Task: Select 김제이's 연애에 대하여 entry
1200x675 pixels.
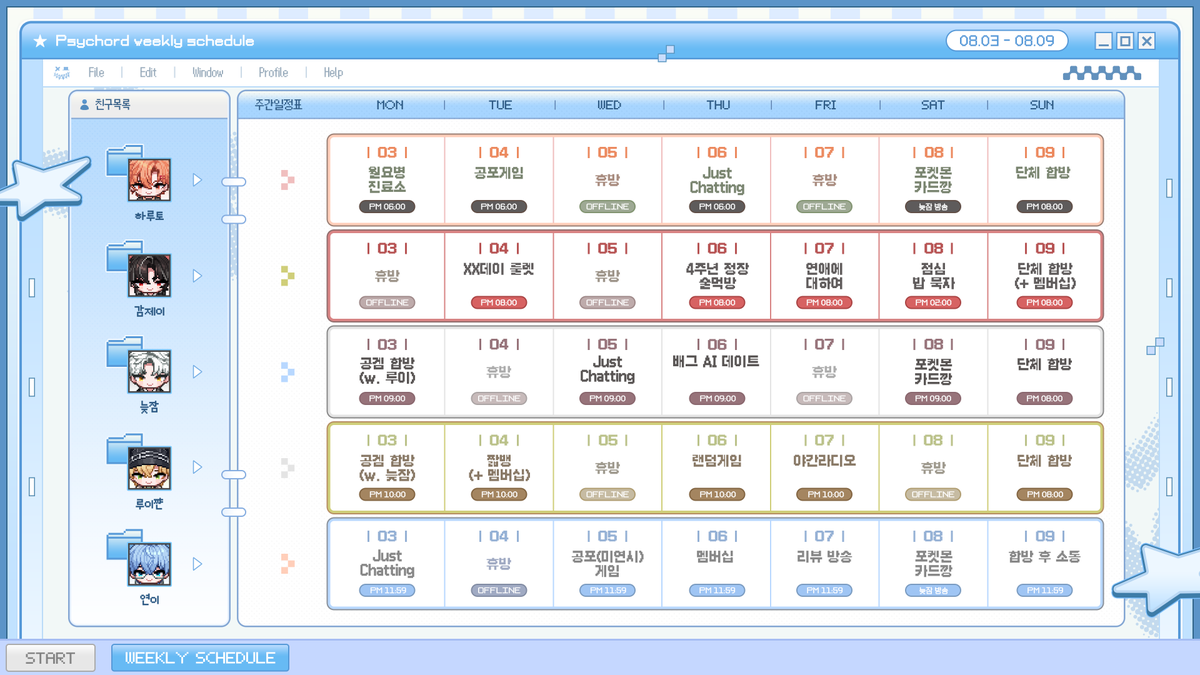Action: (x=825, y=276)
